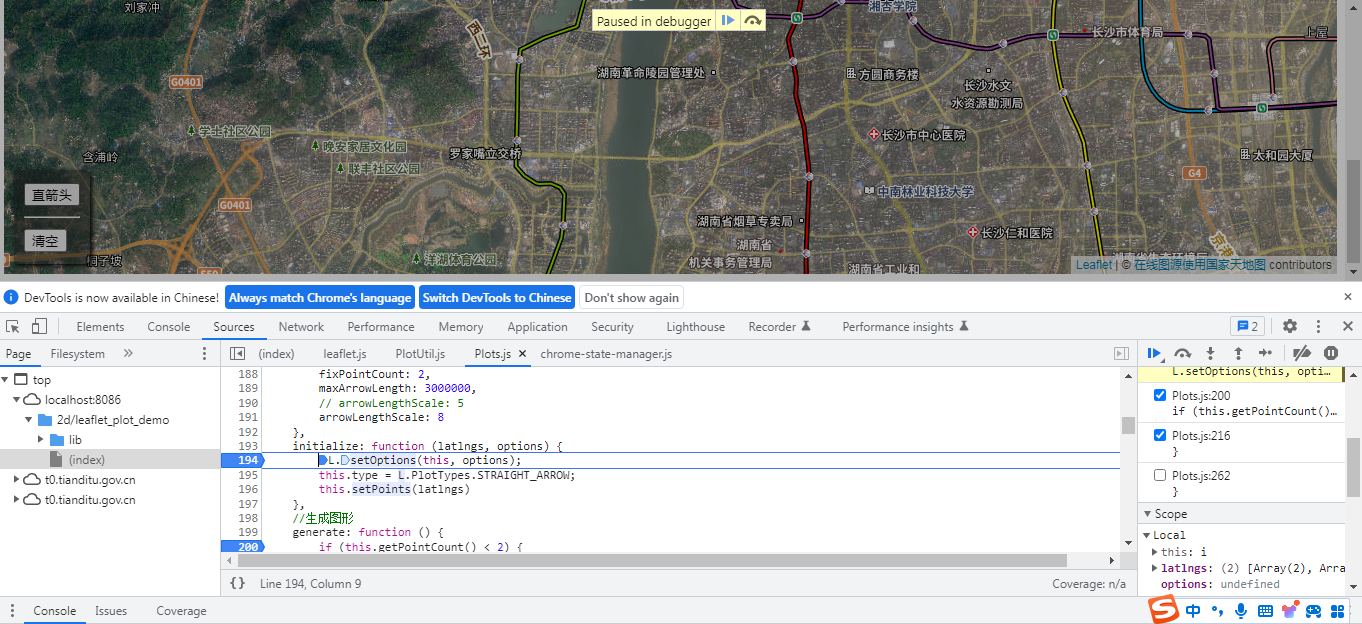Screen dimensions: 1362x624
Task: Collapse the 2d/leaflet_plot_demo folder
Action: tap(29, 420)
